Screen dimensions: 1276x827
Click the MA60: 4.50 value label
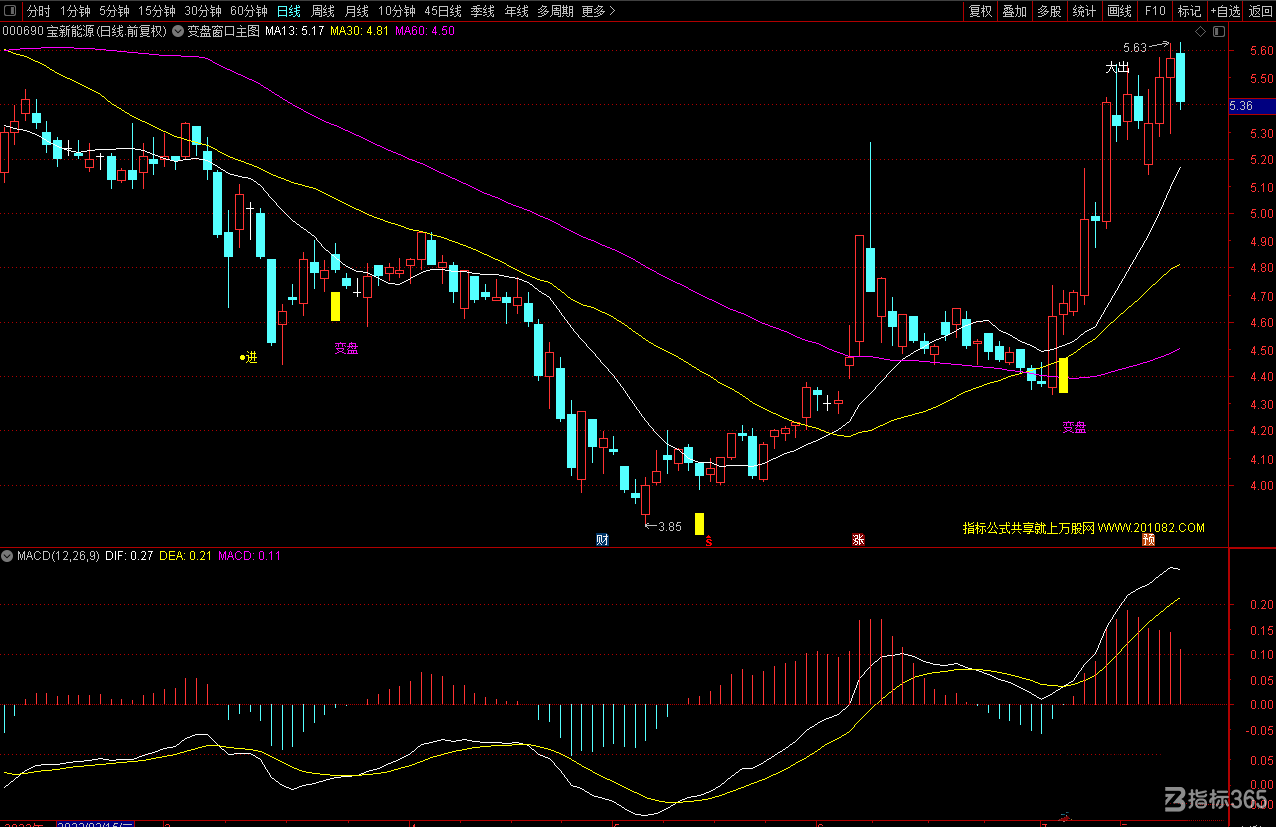point(425,31)
